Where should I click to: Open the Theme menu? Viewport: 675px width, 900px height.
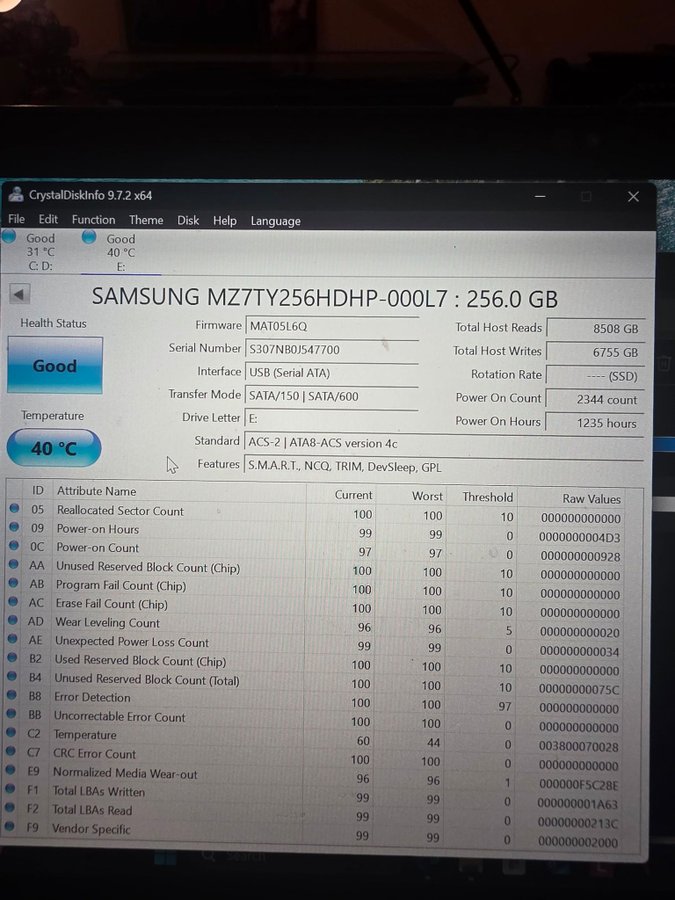pos(146,220)
